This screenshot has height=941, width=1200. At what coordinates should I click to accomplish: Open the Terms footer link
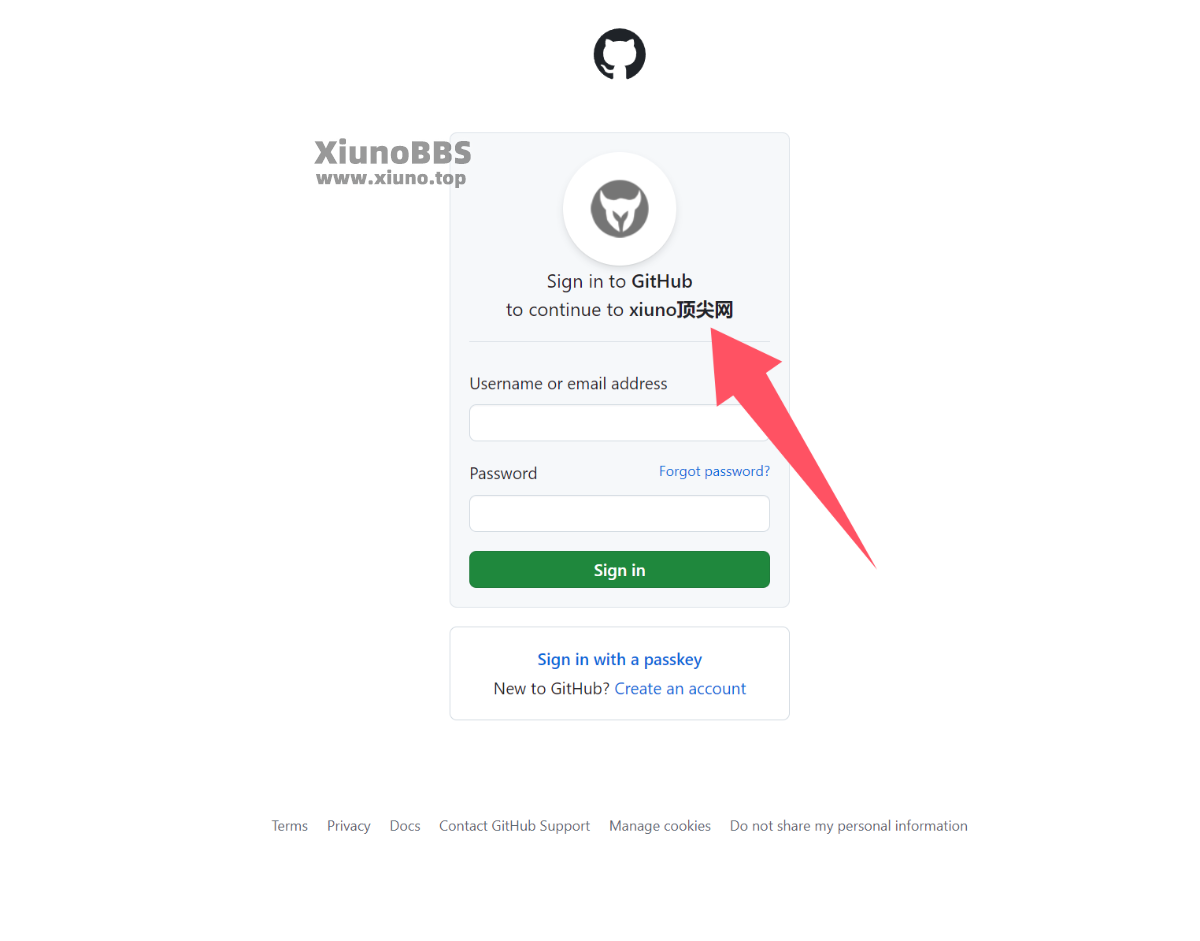290,826
